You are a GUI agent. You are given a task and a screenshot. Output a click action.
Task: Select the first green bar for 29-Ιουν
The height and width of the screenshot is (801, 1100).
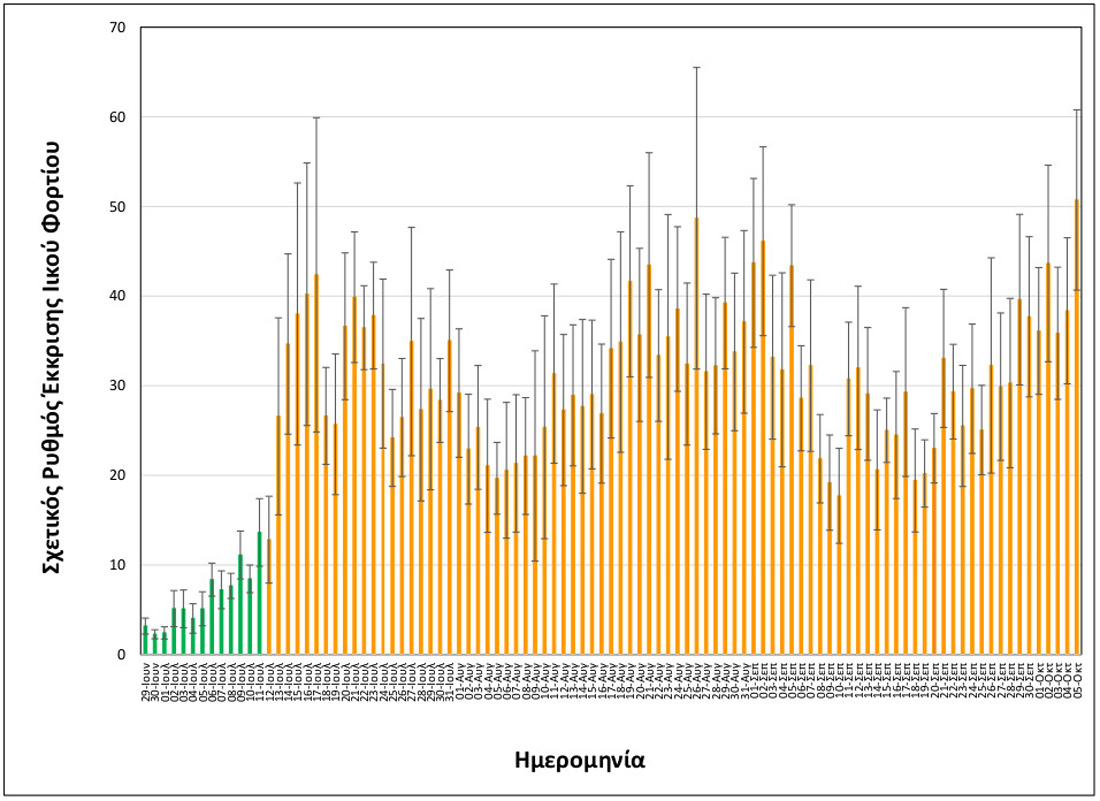click(145, 641)
